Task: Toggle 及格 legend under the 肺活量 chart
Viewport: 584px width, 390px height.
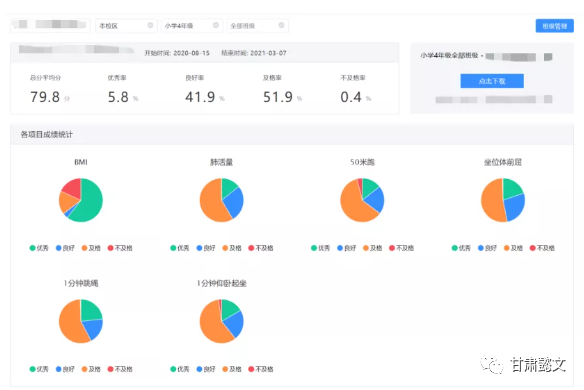Action: point(232,248)
